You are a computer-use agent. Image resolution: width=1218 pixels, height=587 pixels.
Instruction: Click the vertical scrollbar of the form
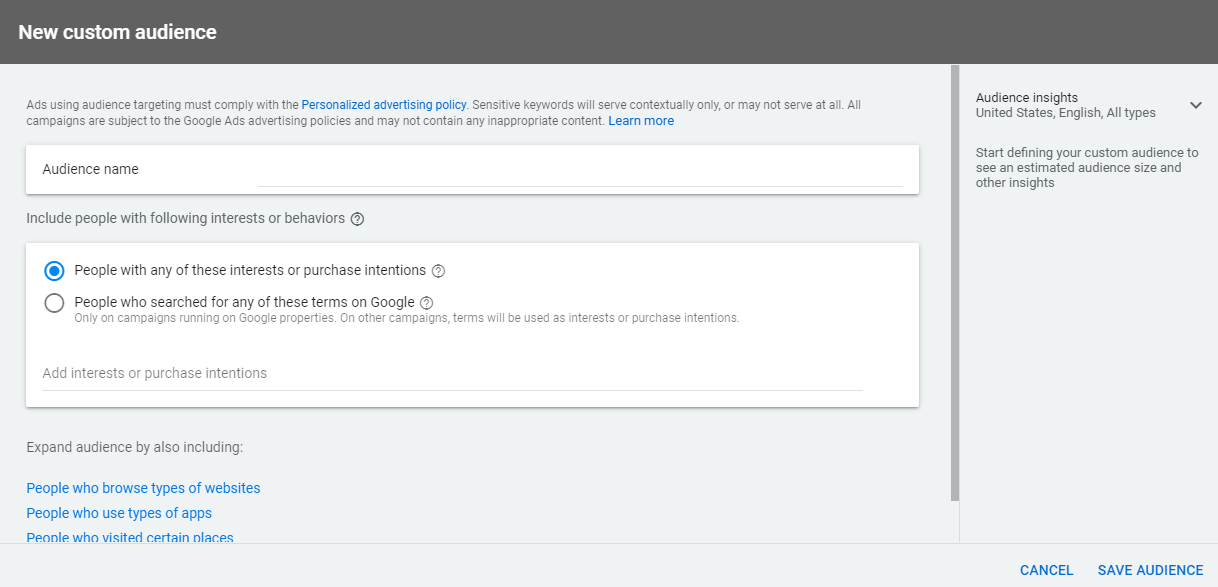pyautogui.click(x=955, y=280)
